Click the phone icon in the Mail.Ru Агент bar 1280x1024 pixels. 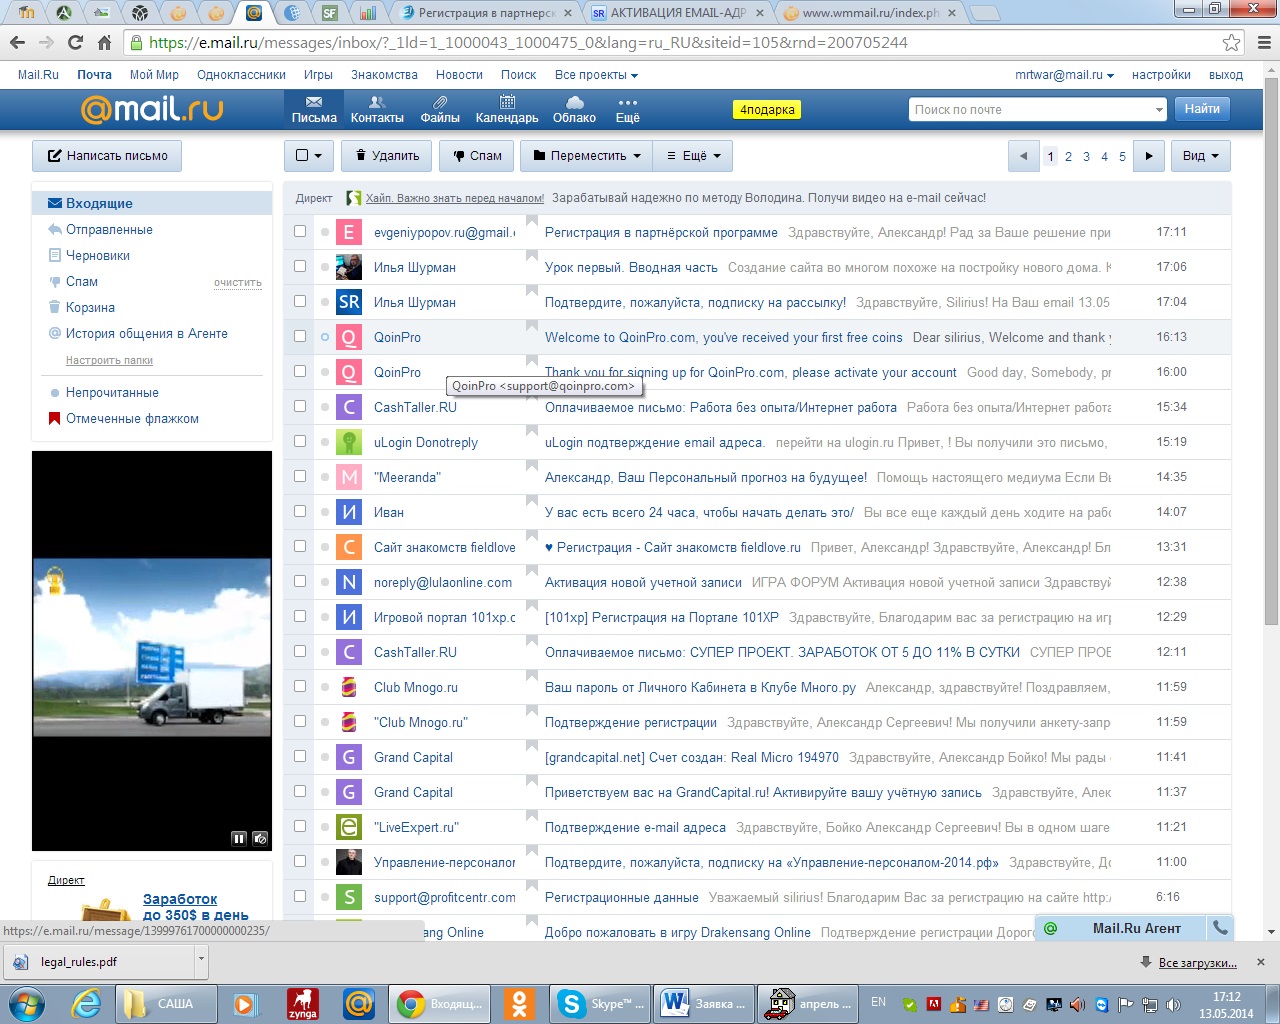pyautogui.click(x=1220, y=928)
